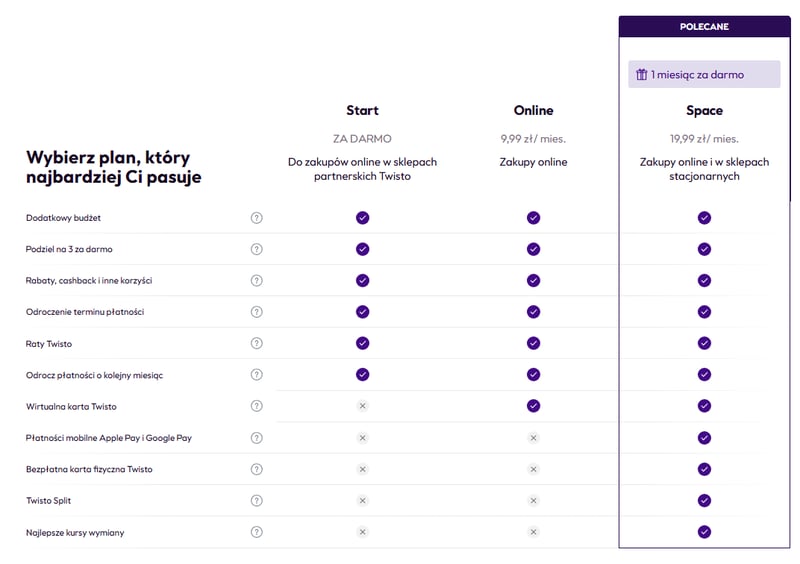Show info for Wirtualna karta Twisto
Viewport: 800px width, 564px height.
tap(257, 406)
